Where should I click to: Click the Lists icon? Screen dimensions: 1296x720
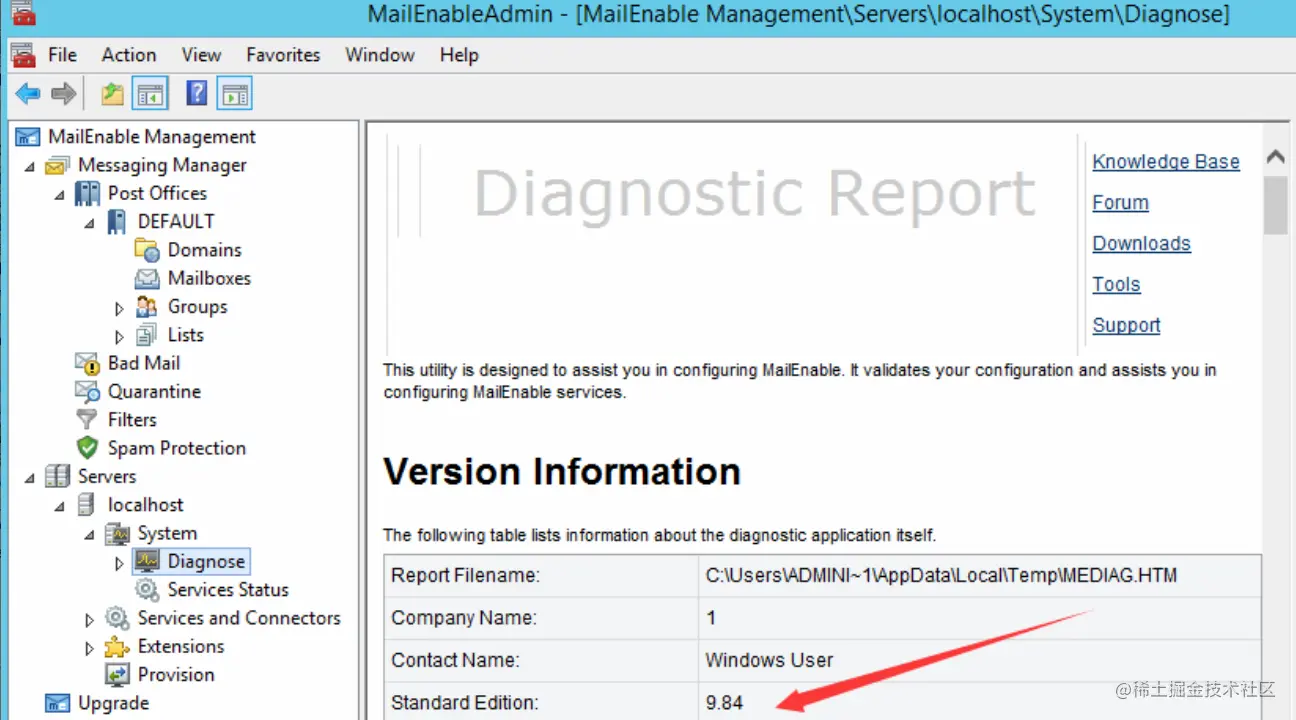[x=147, y=335]
